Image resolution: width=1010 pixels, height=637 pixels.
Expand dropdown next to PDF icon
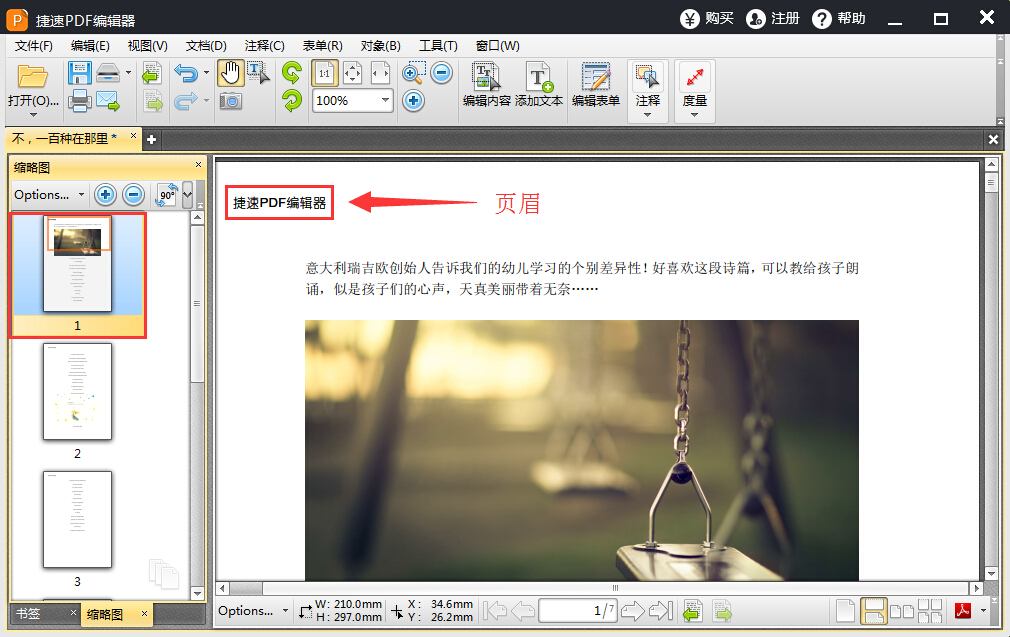click(x=983, y=610)
